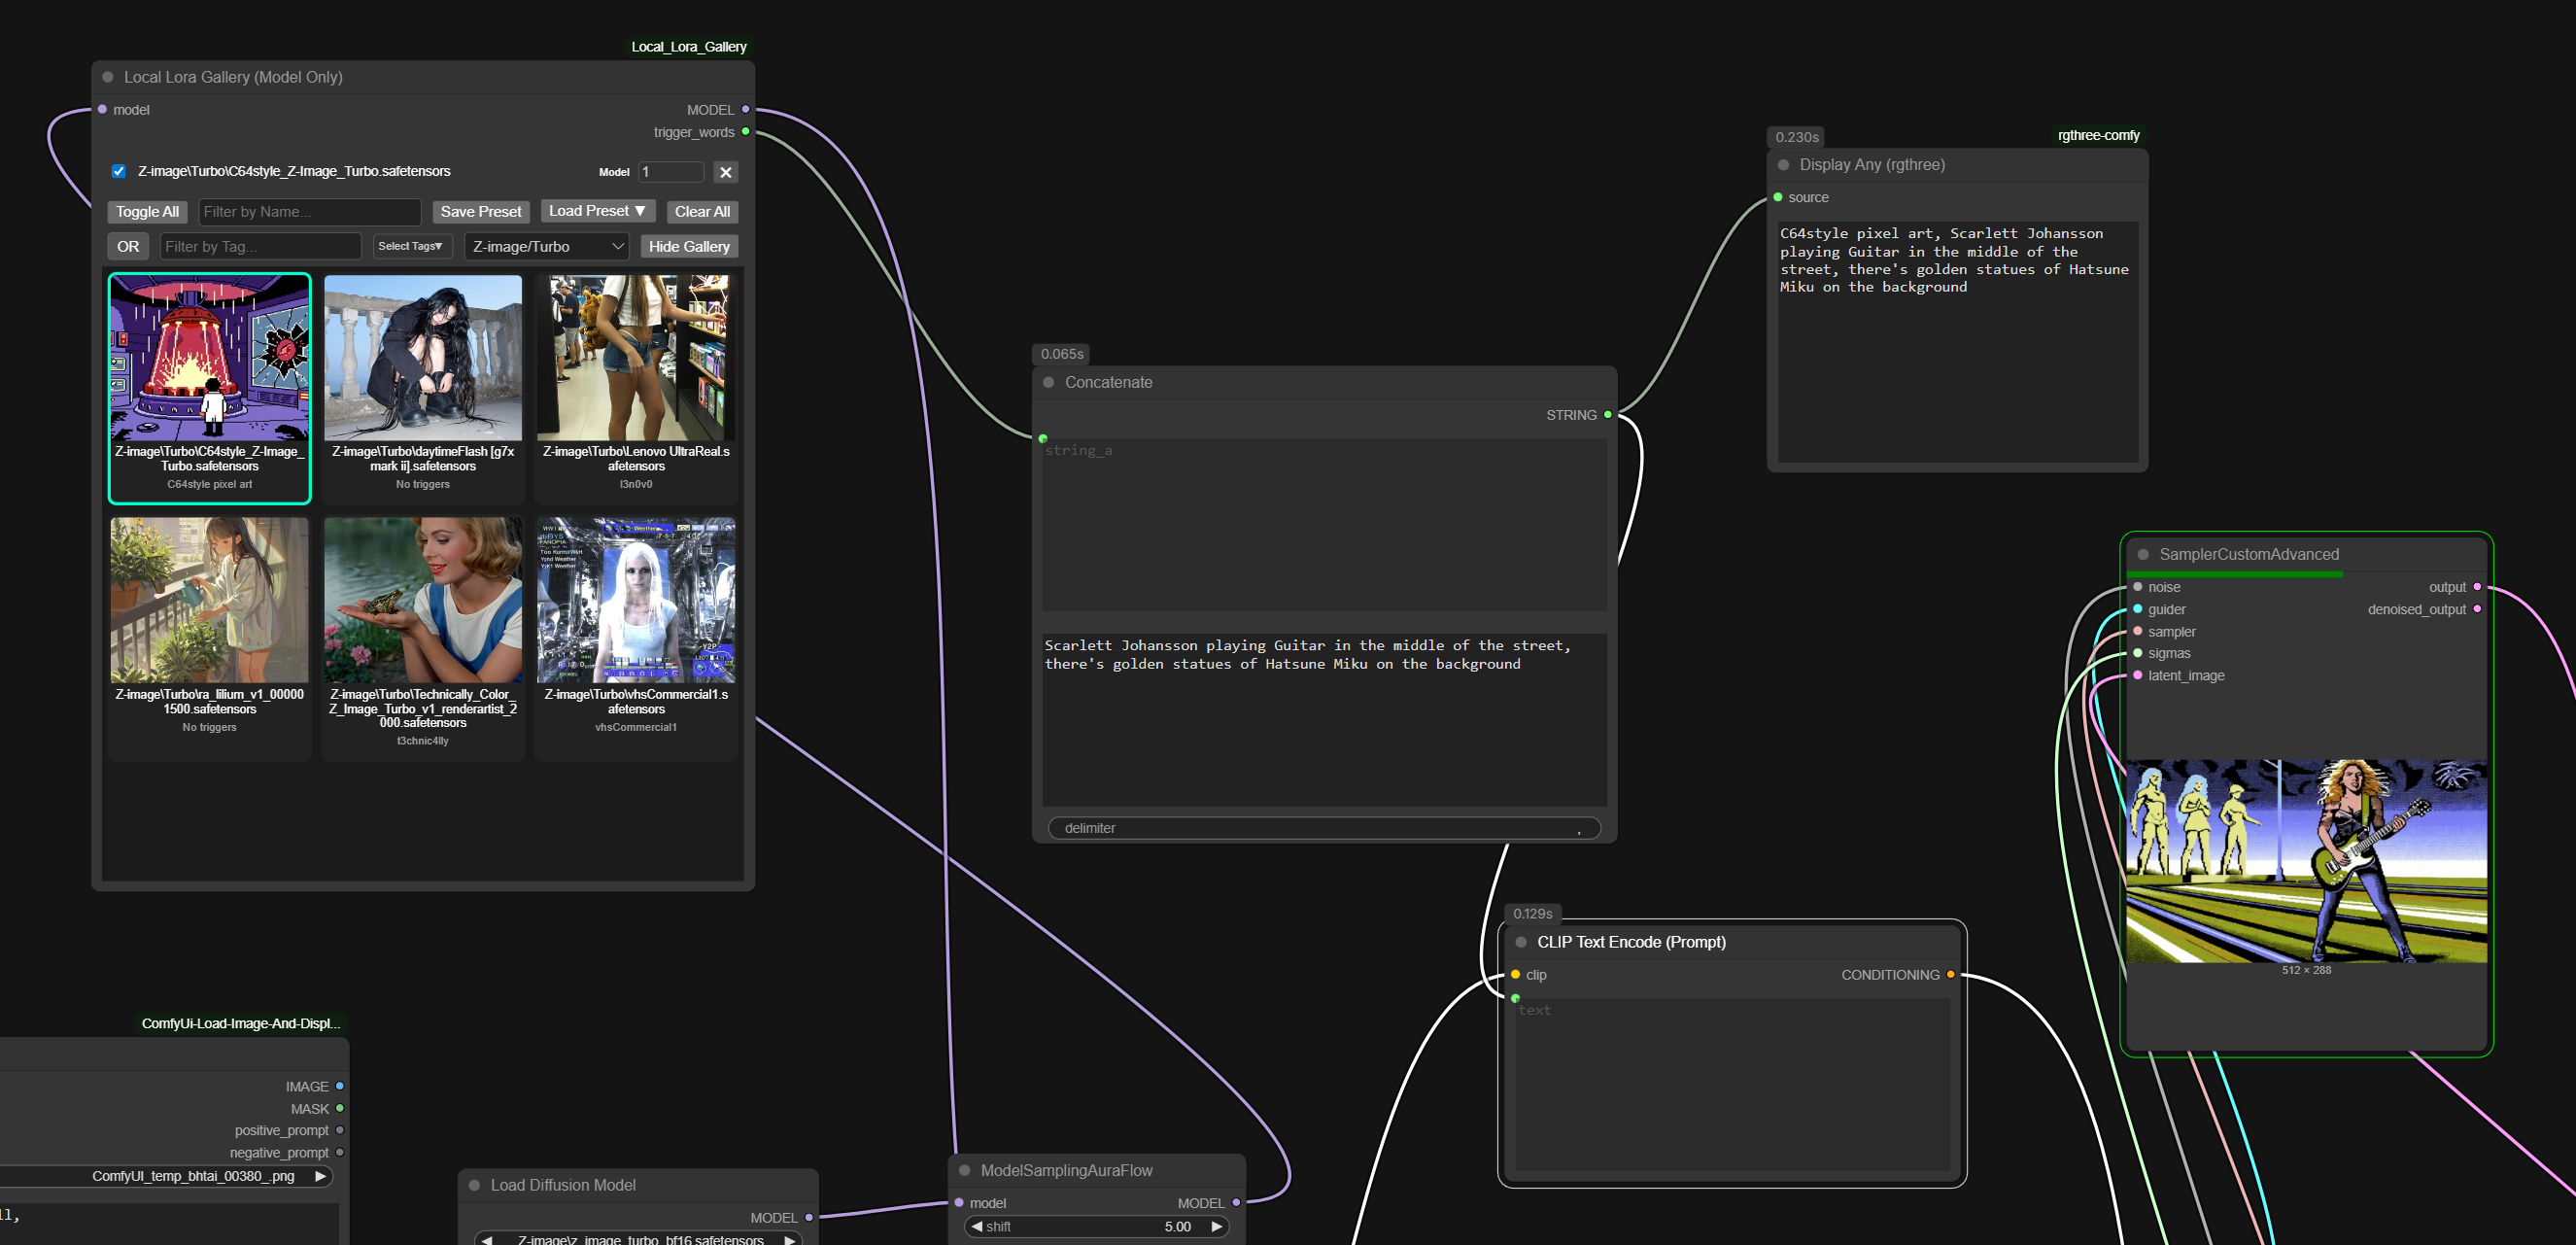Decrease shift value with left arrow
2576x1245 pixels.
(977, 1226)
